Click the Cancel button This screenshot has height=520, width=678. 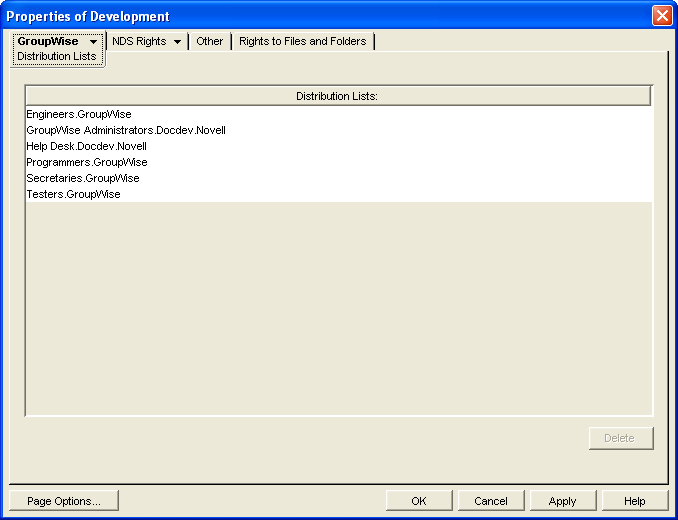(491, 501)
